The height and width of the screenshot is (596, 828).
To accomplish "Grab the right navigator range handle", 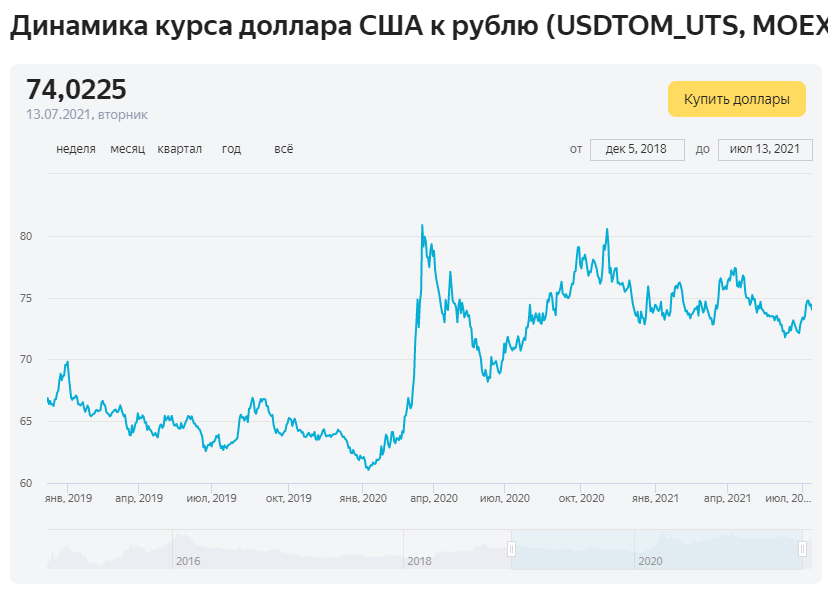I will (802, 549).
